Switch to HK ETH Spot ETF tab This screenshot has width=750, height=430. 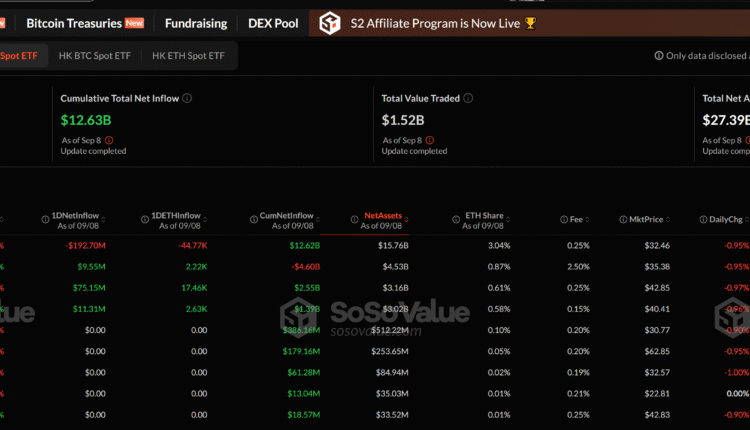(x=187, y=57)
